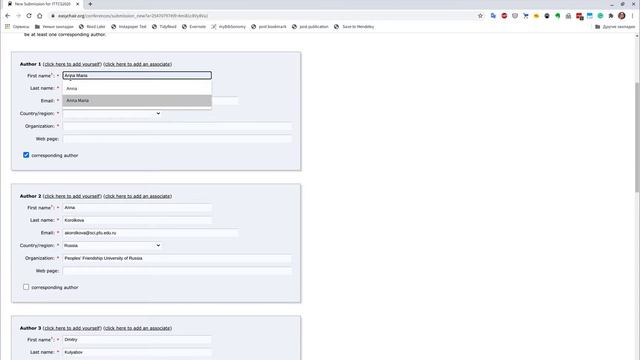Choose 'Anna' from the autocomplete suggestions
The width and height of the screenshot is (640, 360).
(x=137, y=89)
